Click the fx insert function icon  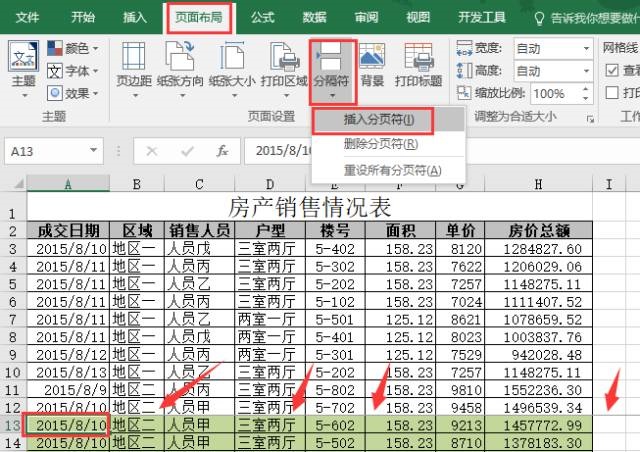pyautogui.click(x=222, y=151)
